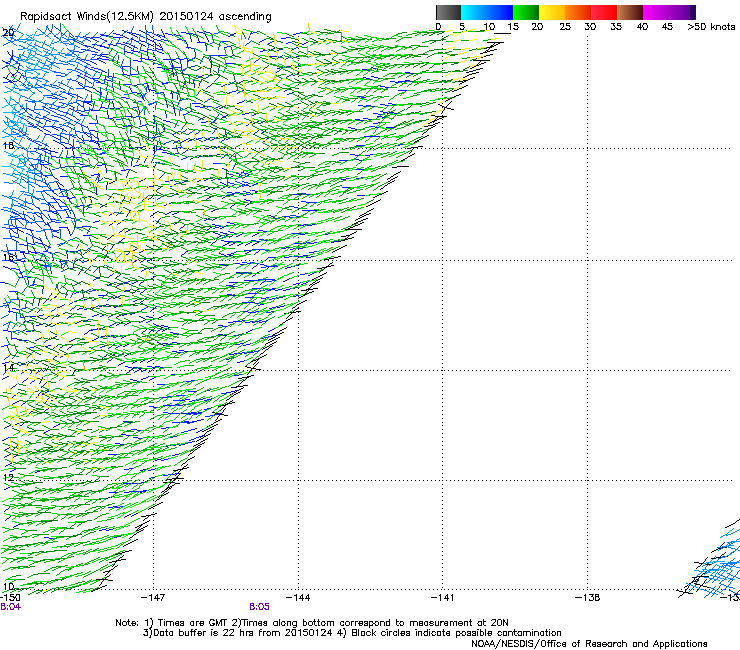Click the blue 10-15 knots legend swatch
This screenshot has height=650, width=740.
[500, 12]
